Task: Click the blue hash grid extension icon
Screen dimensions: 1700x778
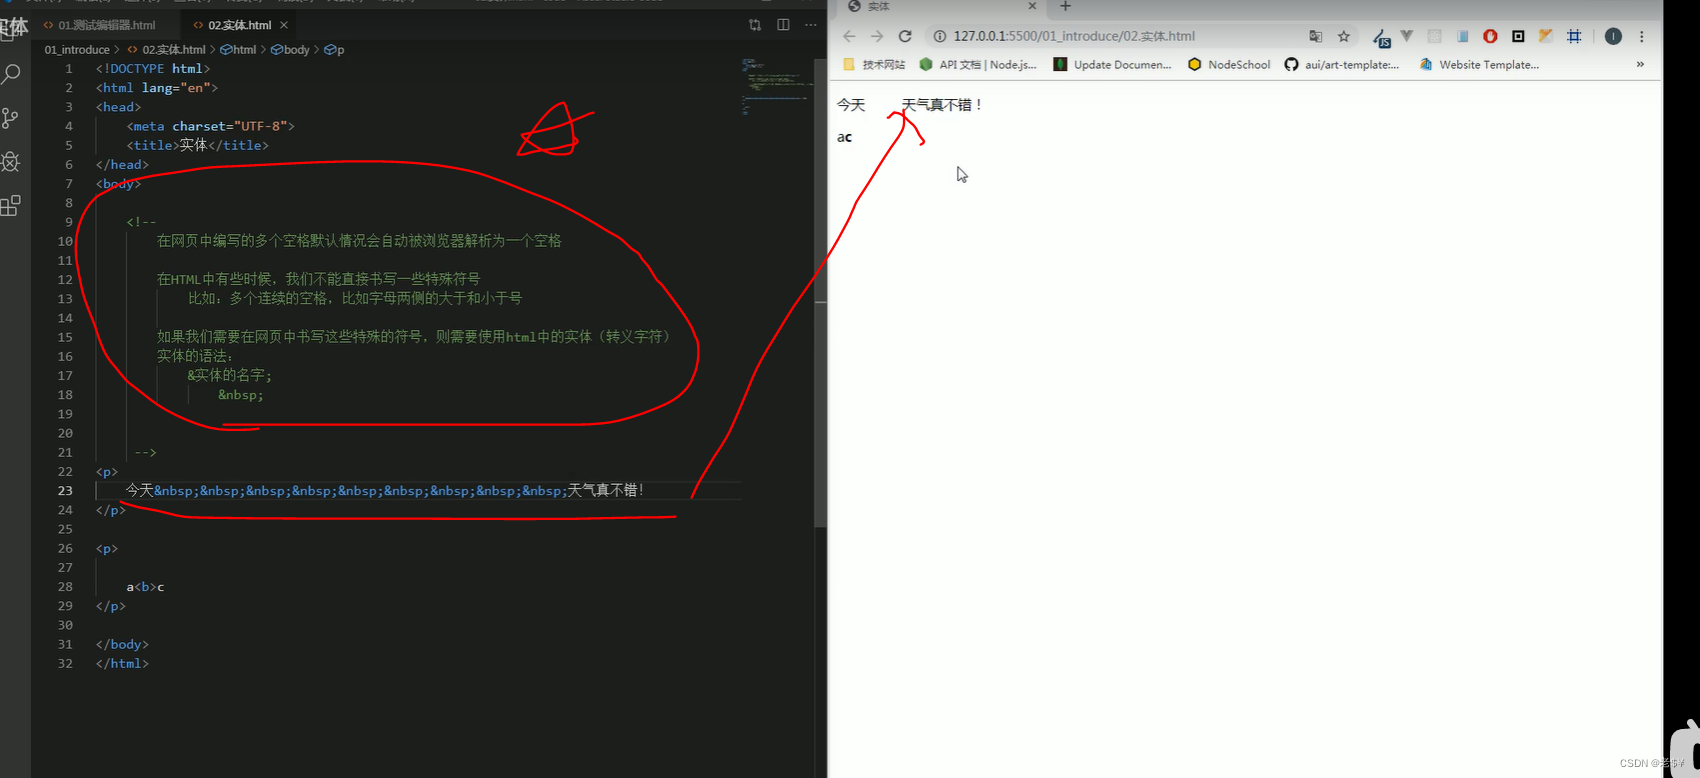Action: (x=1574, y=36)
